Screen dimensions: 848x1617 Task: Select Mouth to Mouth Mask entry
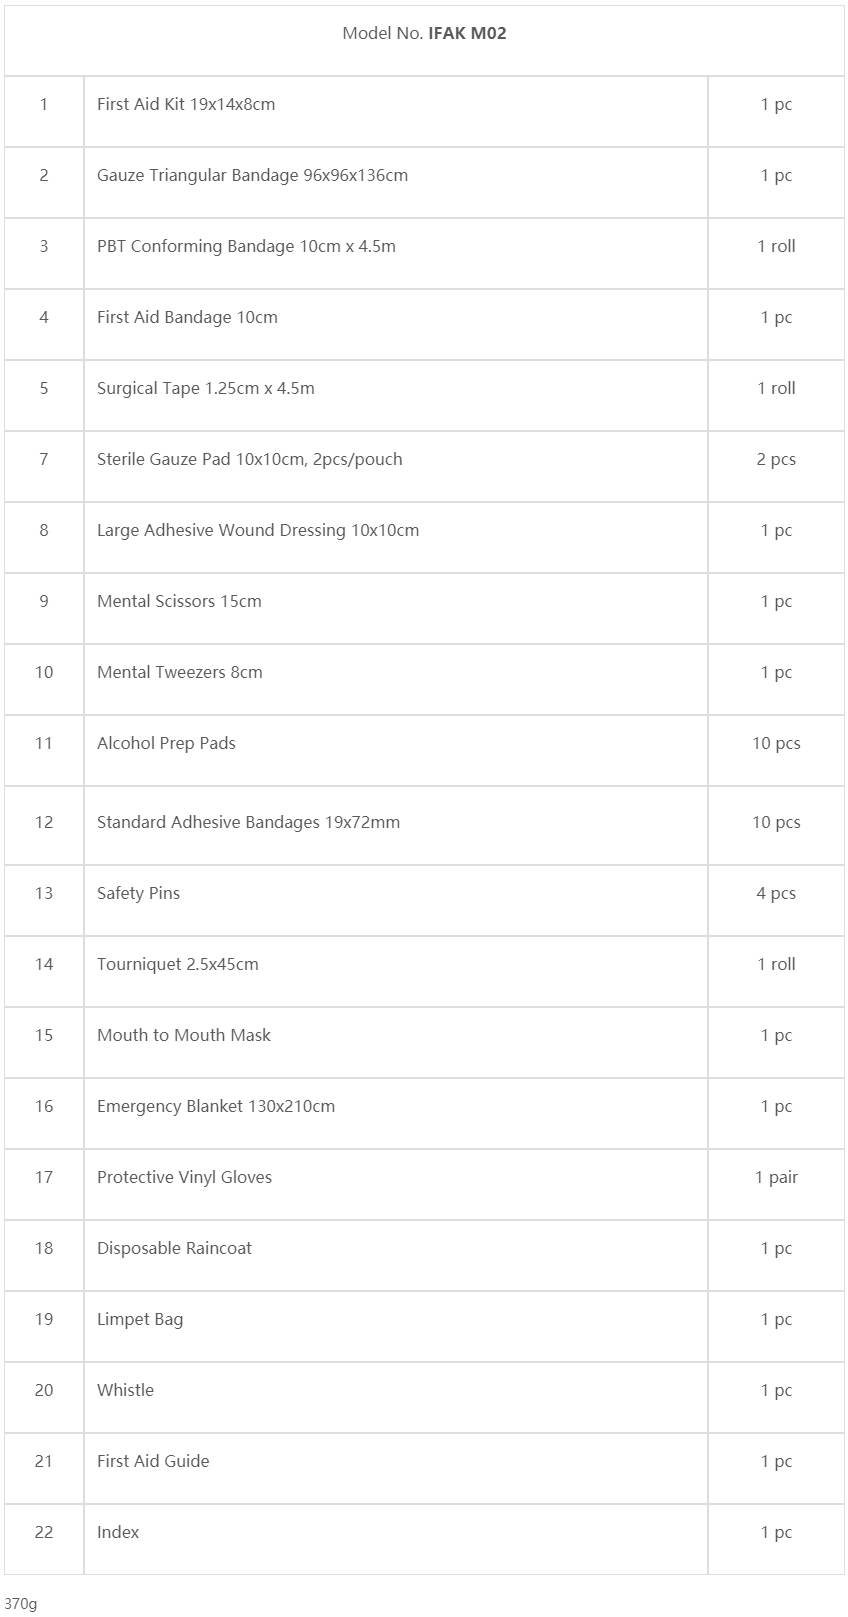(184, 1035)
